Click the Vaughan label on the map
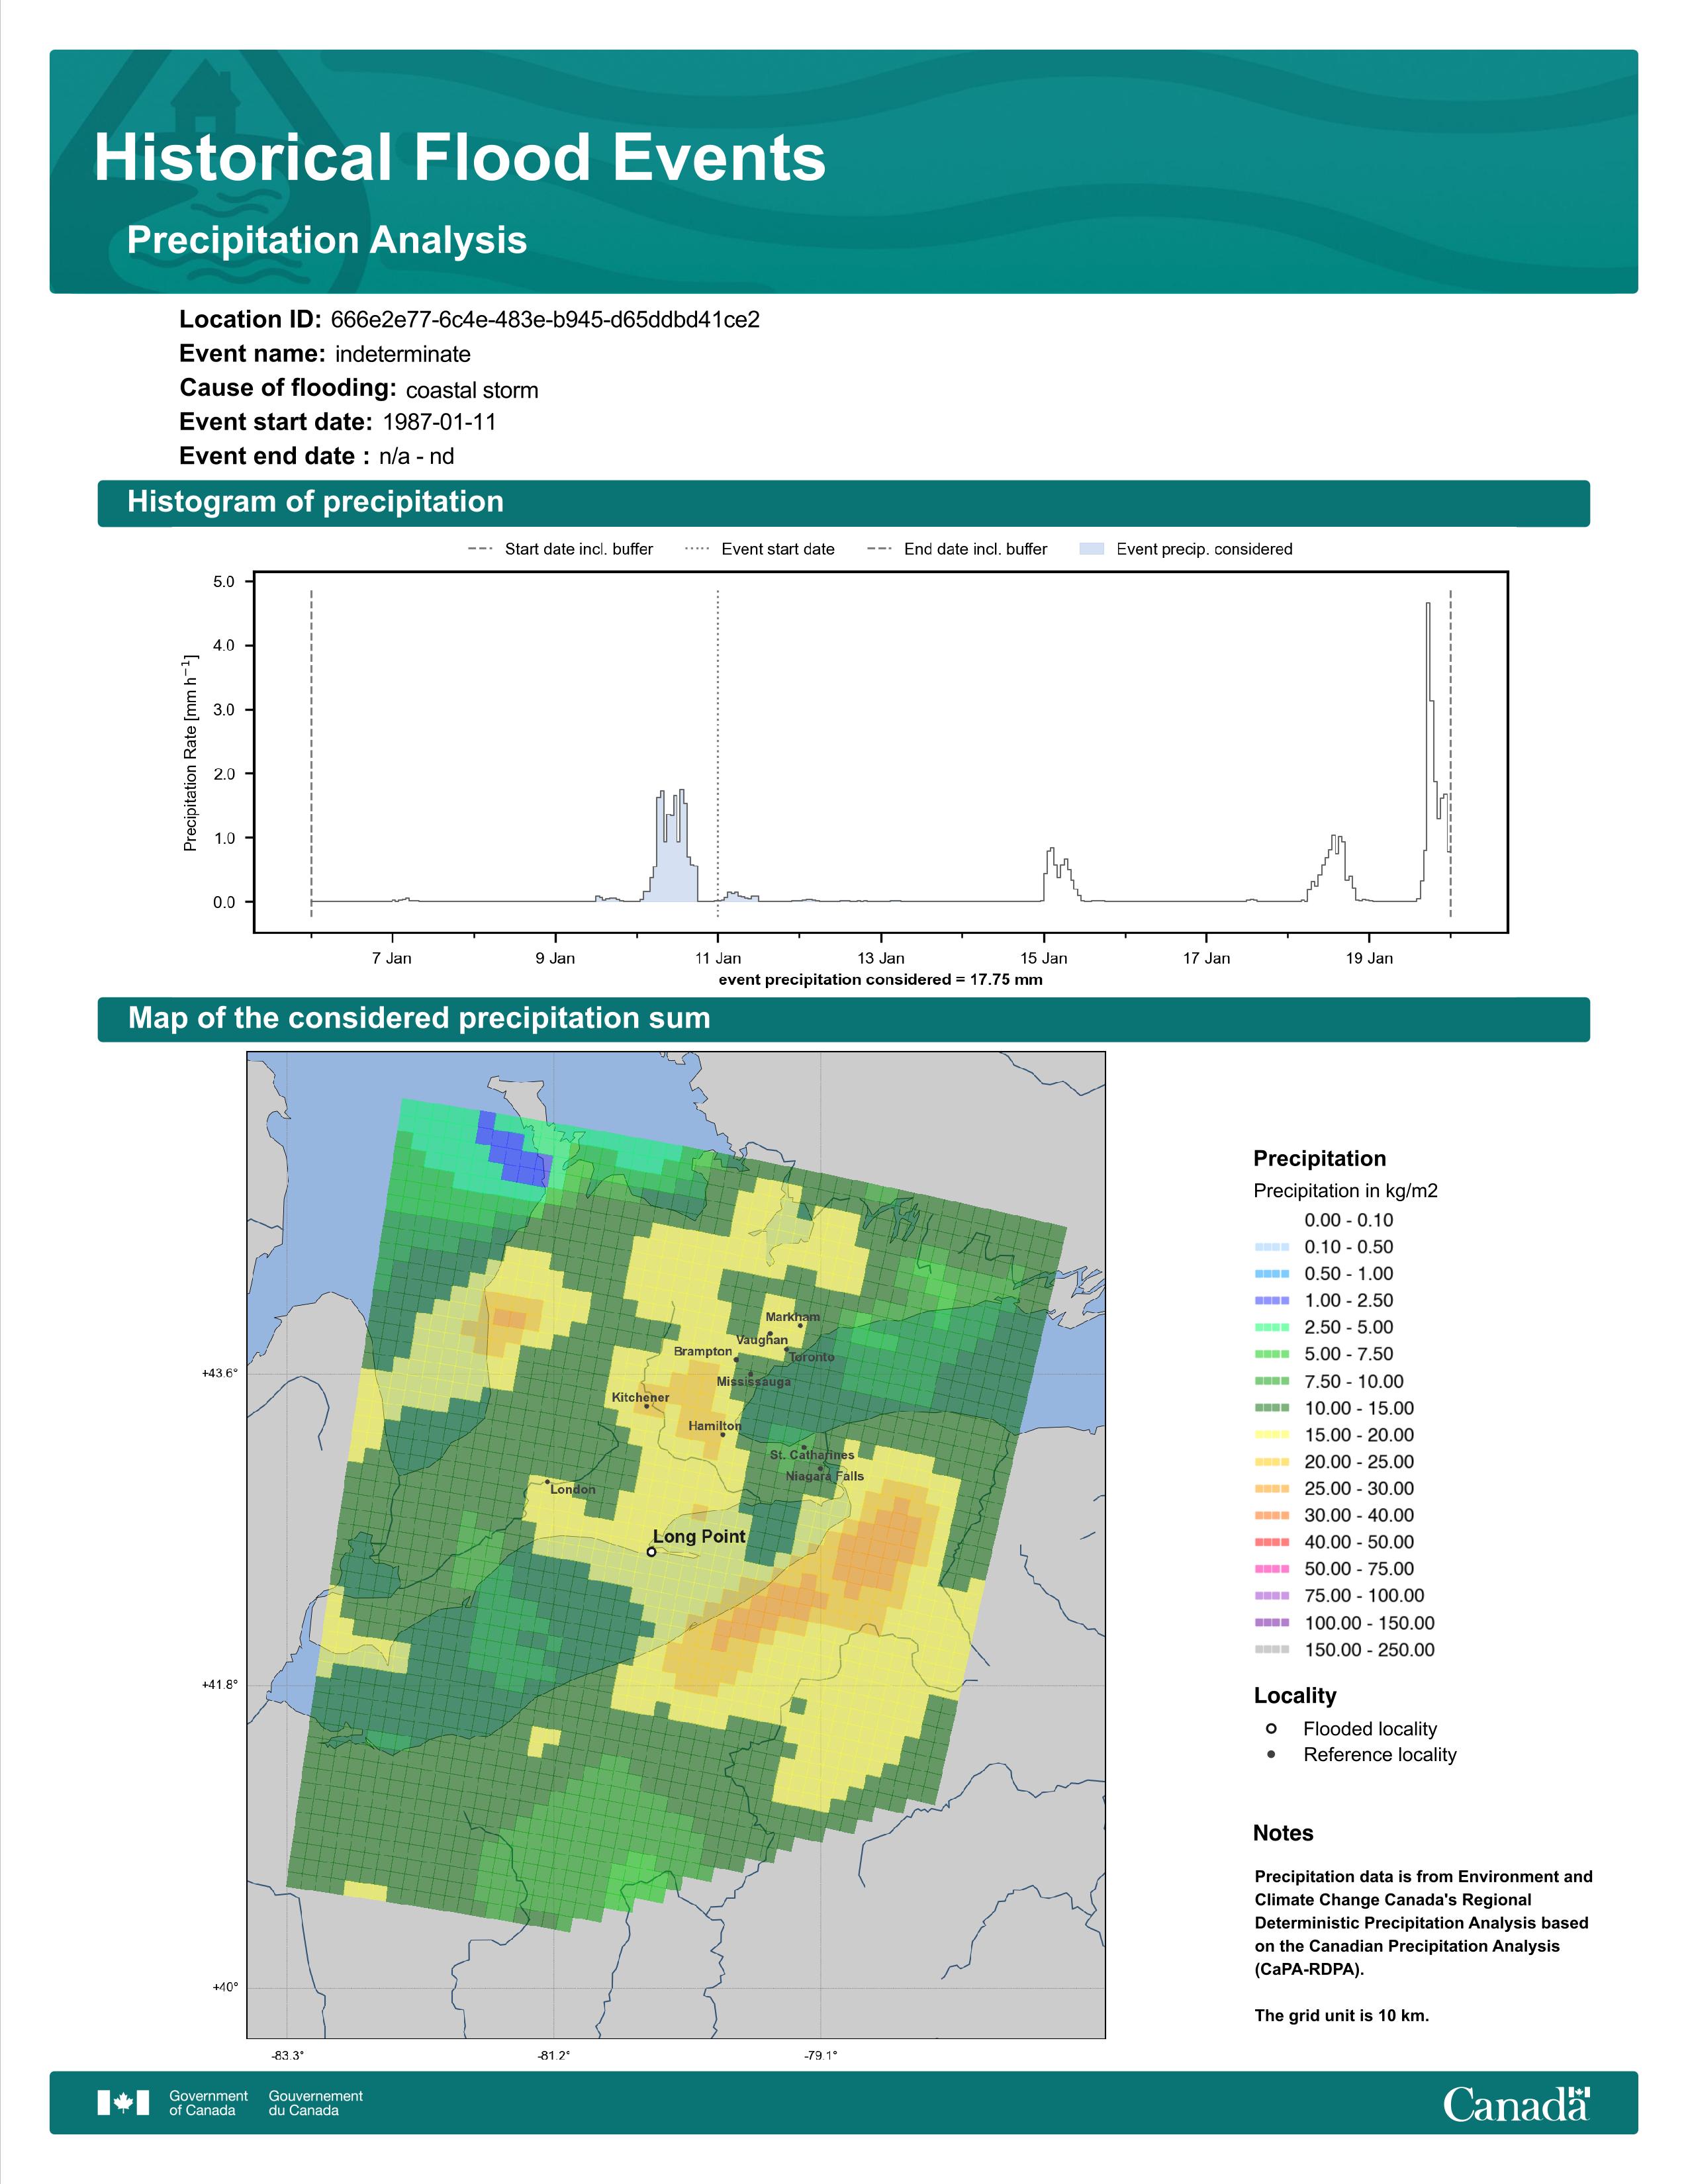This screenshot has height=2184, width=1688. coord(762,1340)
